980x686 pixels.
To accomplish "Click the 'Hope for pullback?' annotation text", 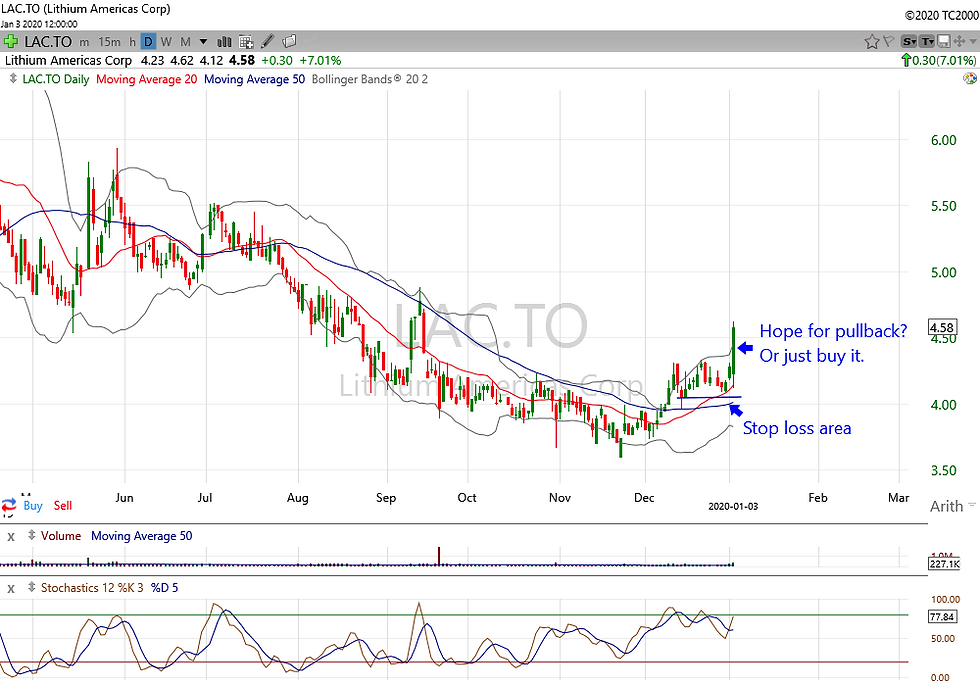I will 833,331.
